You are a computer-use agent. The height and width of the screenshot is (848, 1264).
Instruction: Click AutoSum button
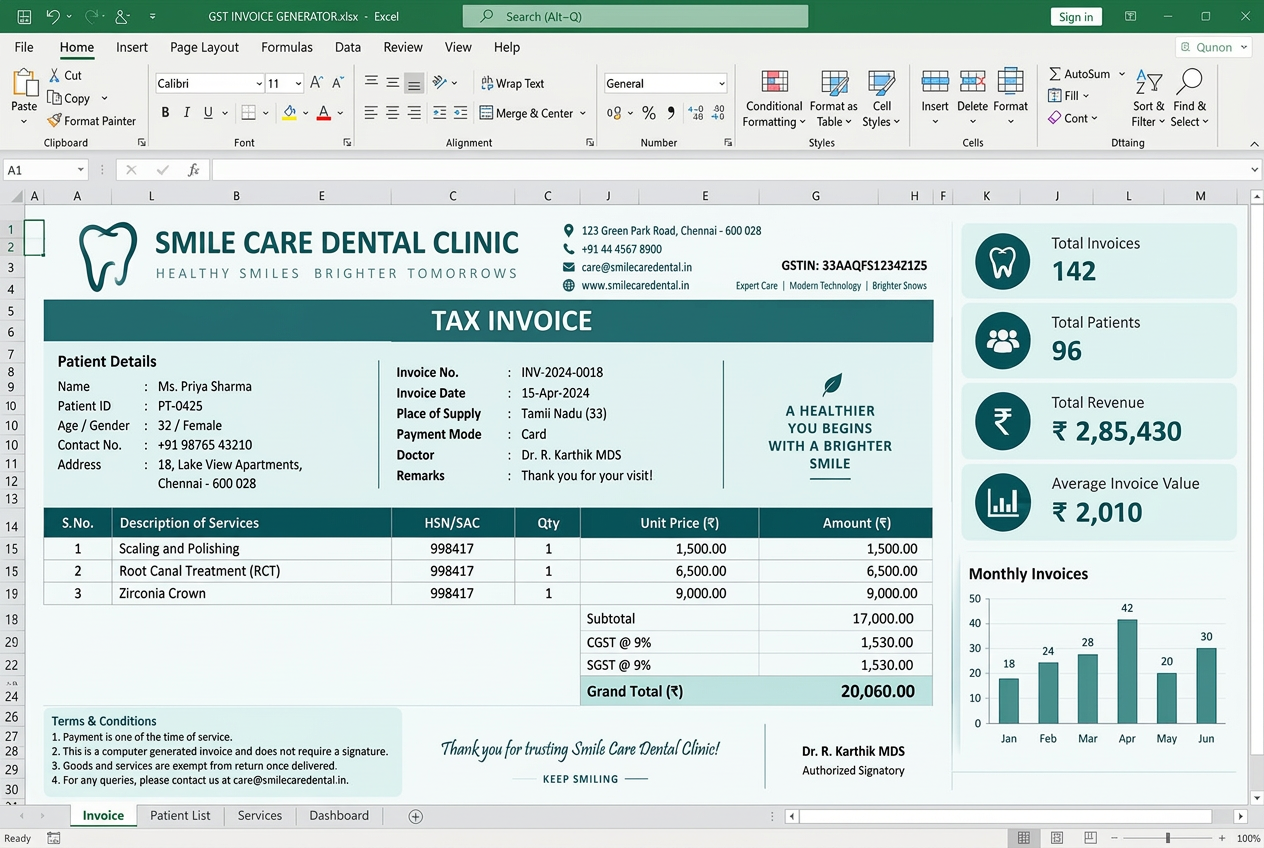(1079, 74)
